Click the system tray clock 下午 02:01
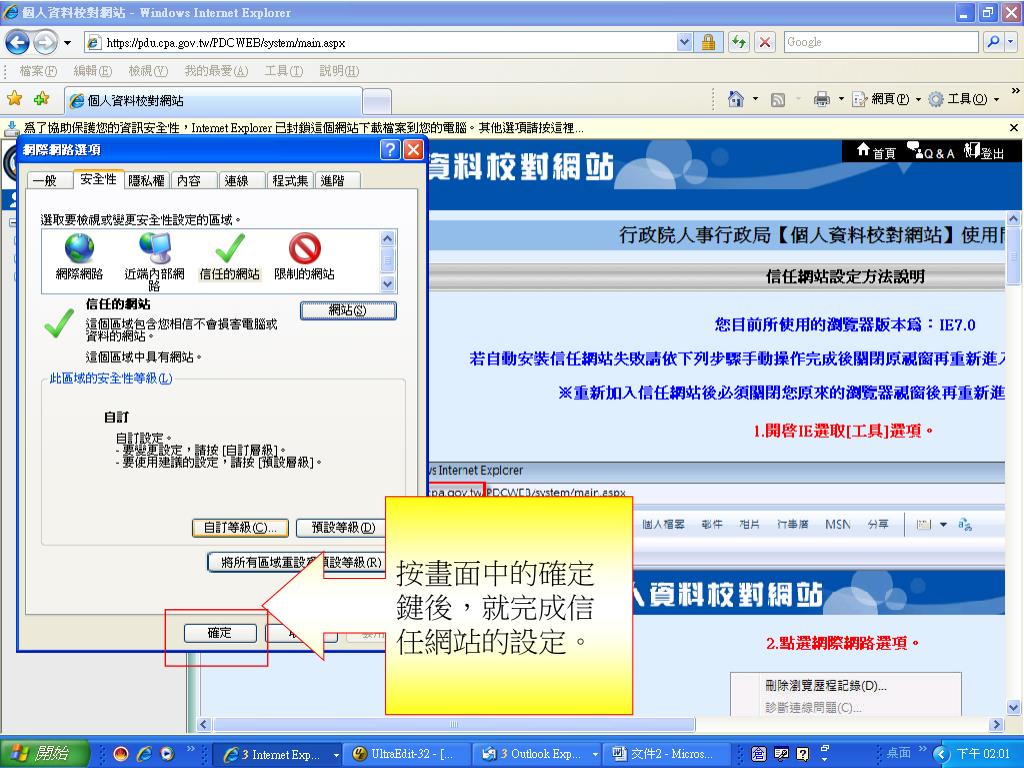 (x=983, y=754)
